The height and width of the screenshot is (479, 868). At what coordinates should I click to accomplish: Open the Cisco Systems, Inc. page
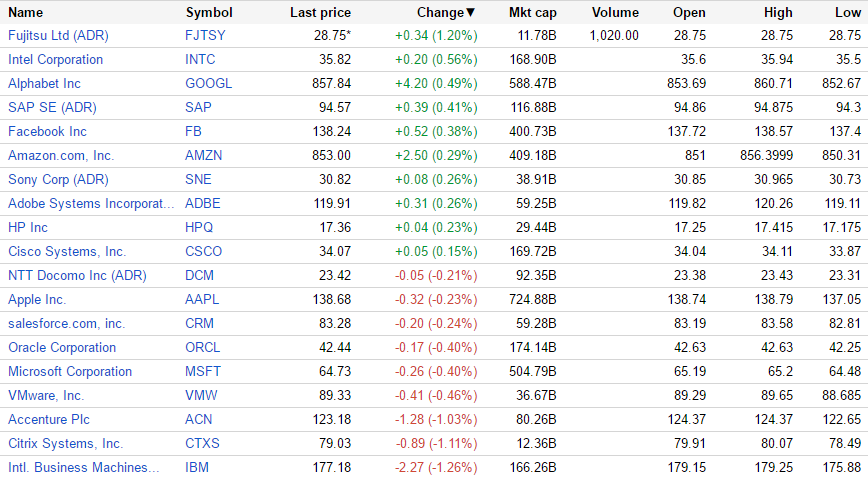click(67, 251)
